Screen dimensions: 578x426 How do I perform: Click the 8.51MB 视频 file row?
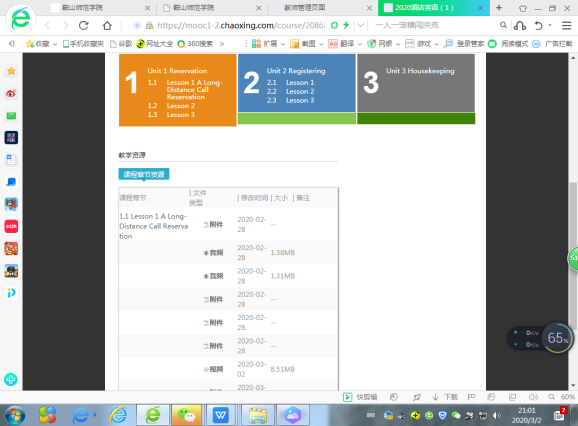228,369
